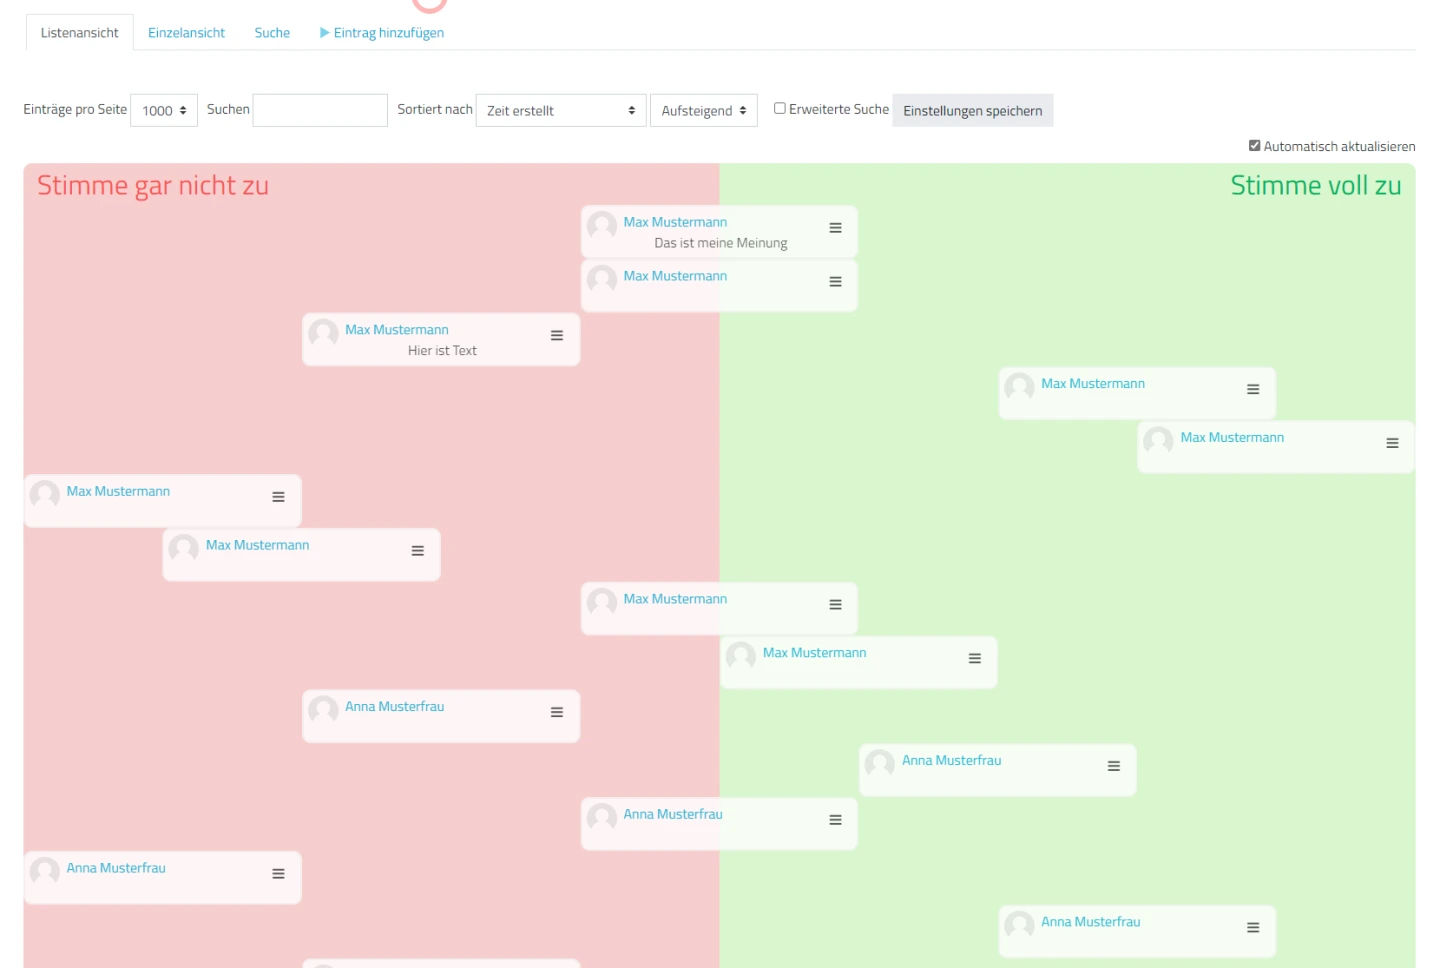
Task: Switch to the Einzelansicht tab
Action: tap(186, 33)
